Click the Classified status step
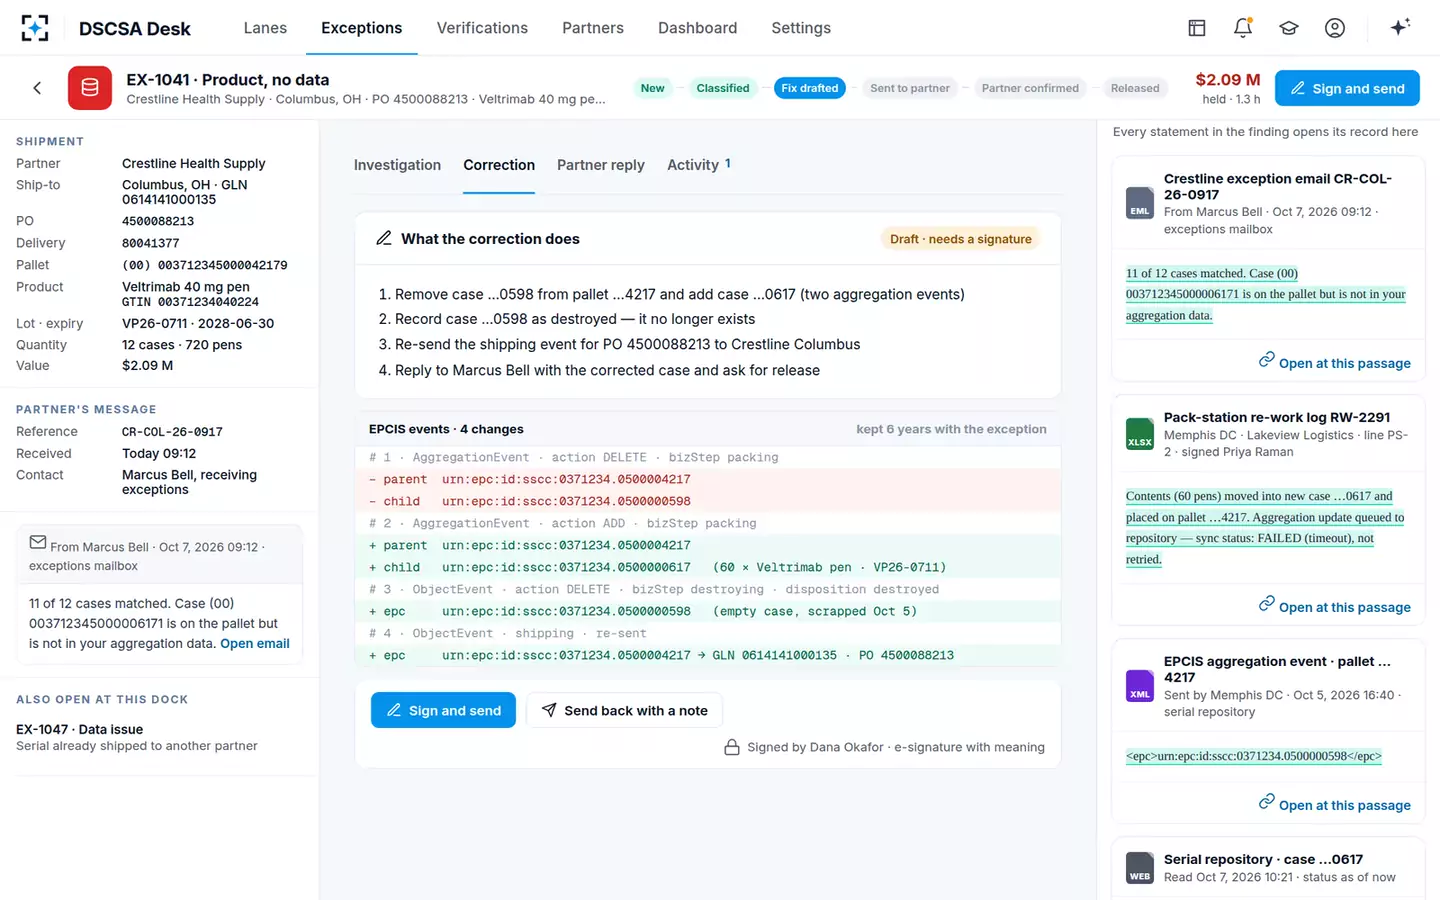This screenshot has width=1440, height=900. coord(723,88)
